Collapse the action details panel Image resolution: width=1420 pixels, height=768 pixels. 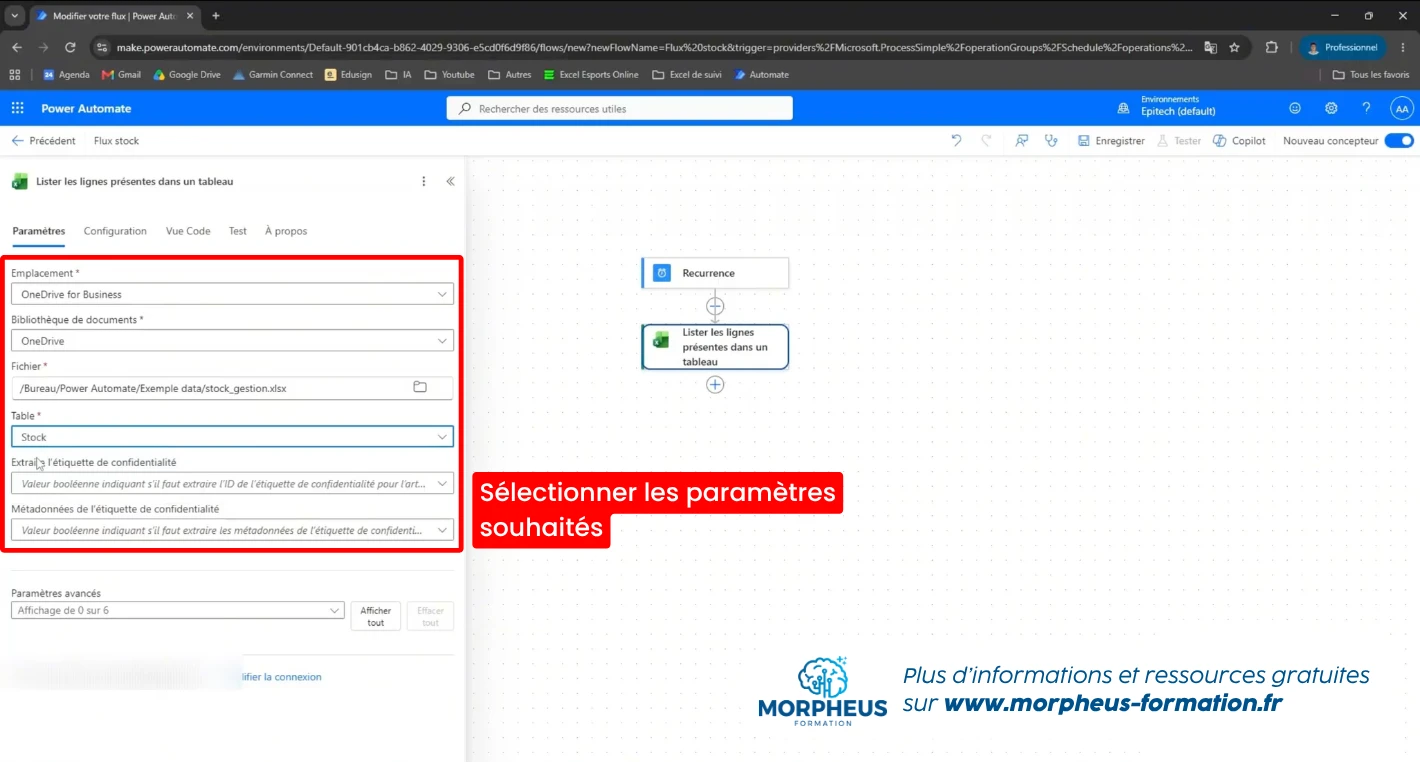pos(450,181)
